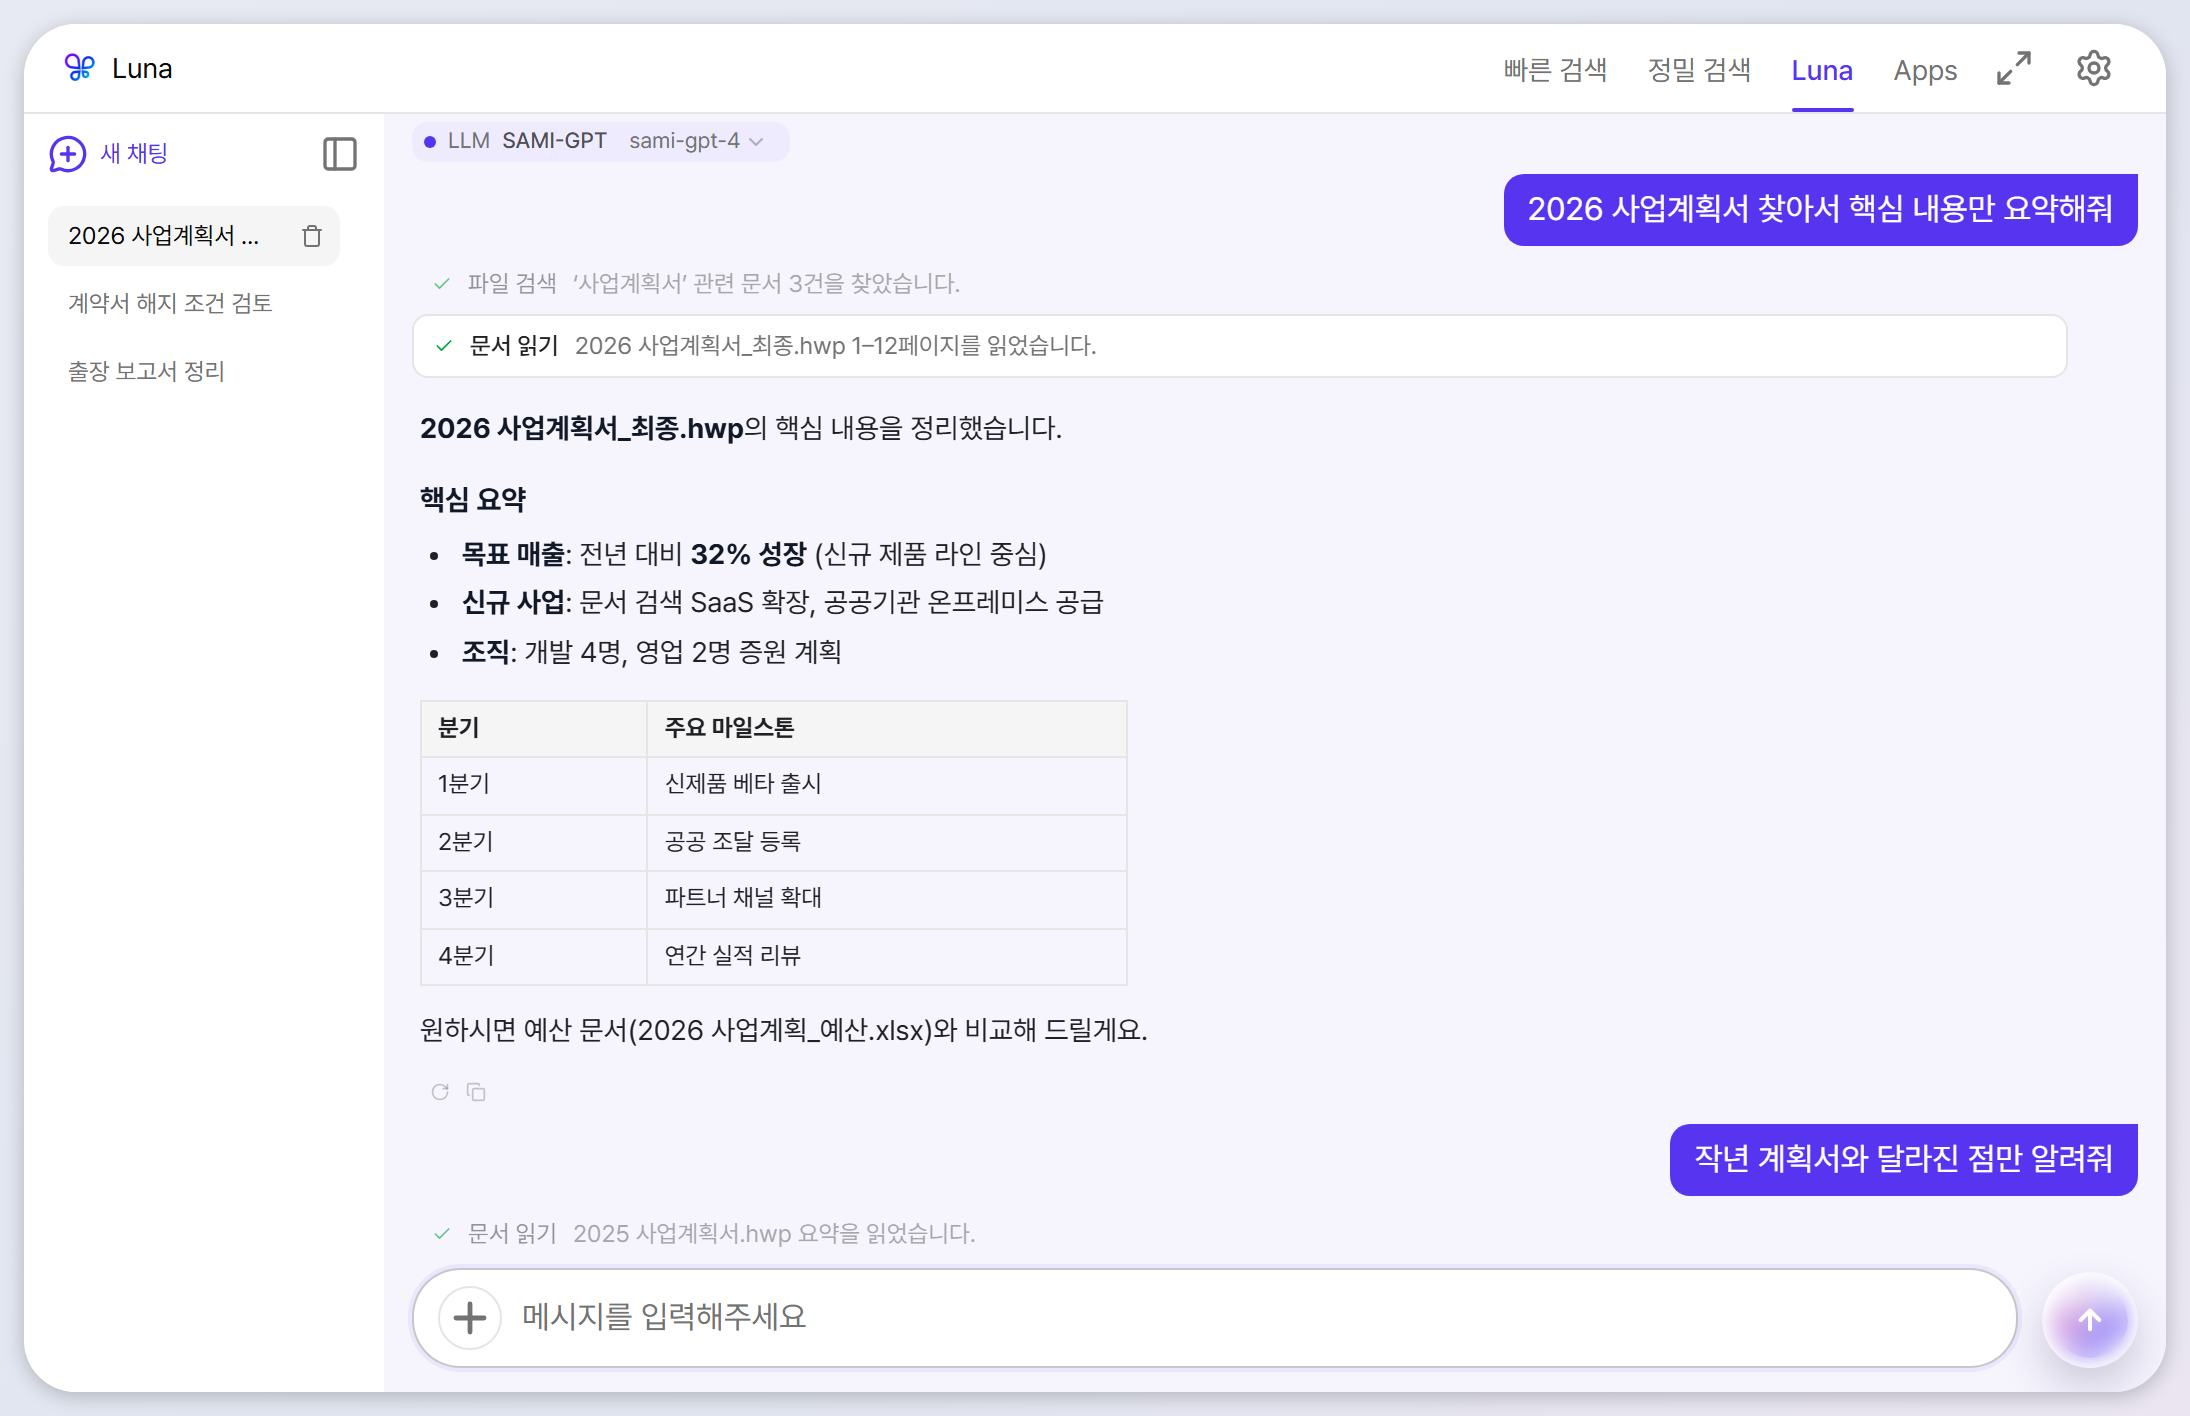Start a new chat with 새 채팅

point(109,154)
